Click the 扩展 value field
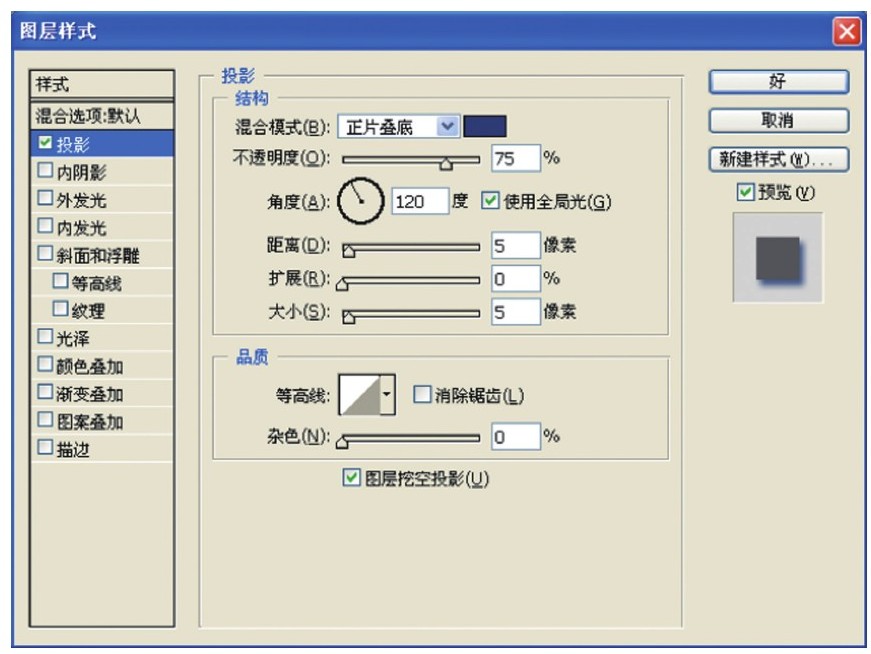Viewport: 871px width, 654px height. 516,278
